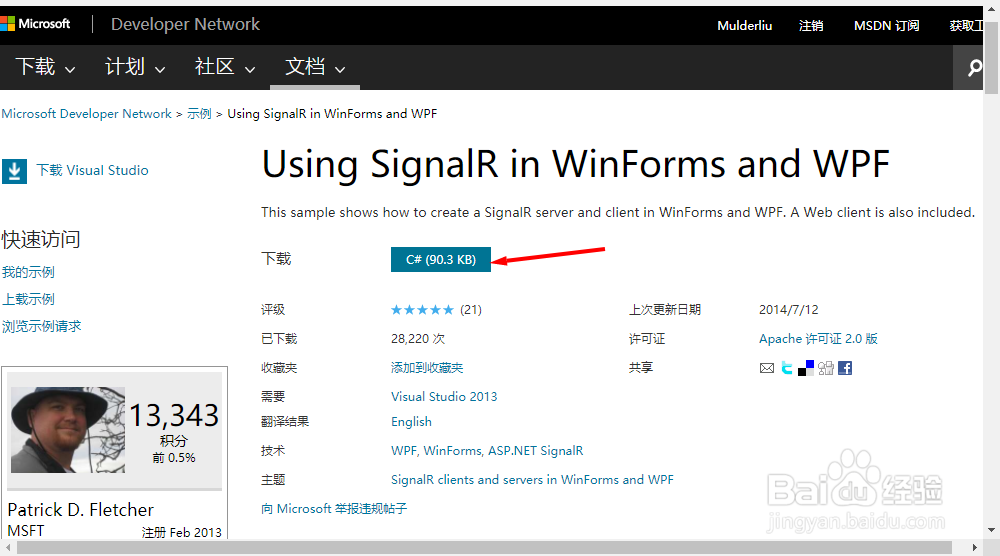Expand the 文档 navigation menu
The height and width of the screenshot is (556, 1000).
[315, 67]
